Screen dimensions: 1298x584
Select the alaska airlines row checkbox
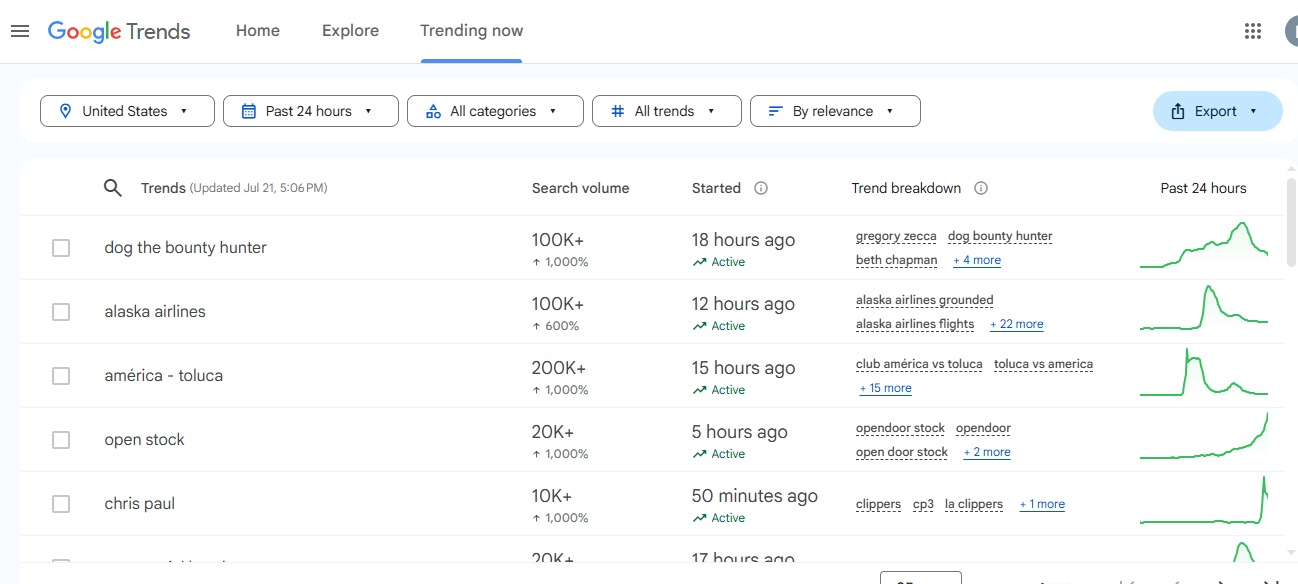click(x=61, y=312)
